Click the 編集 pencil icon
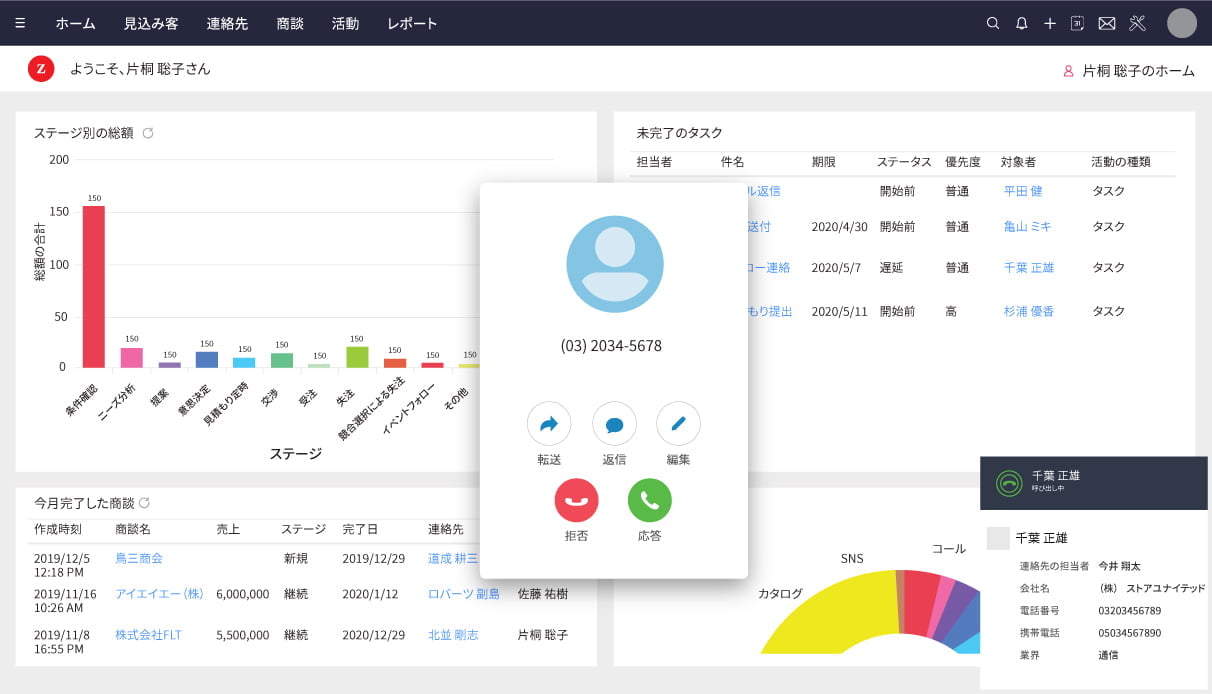This screenshot has width=1212, height=694. tap(678, 424)
